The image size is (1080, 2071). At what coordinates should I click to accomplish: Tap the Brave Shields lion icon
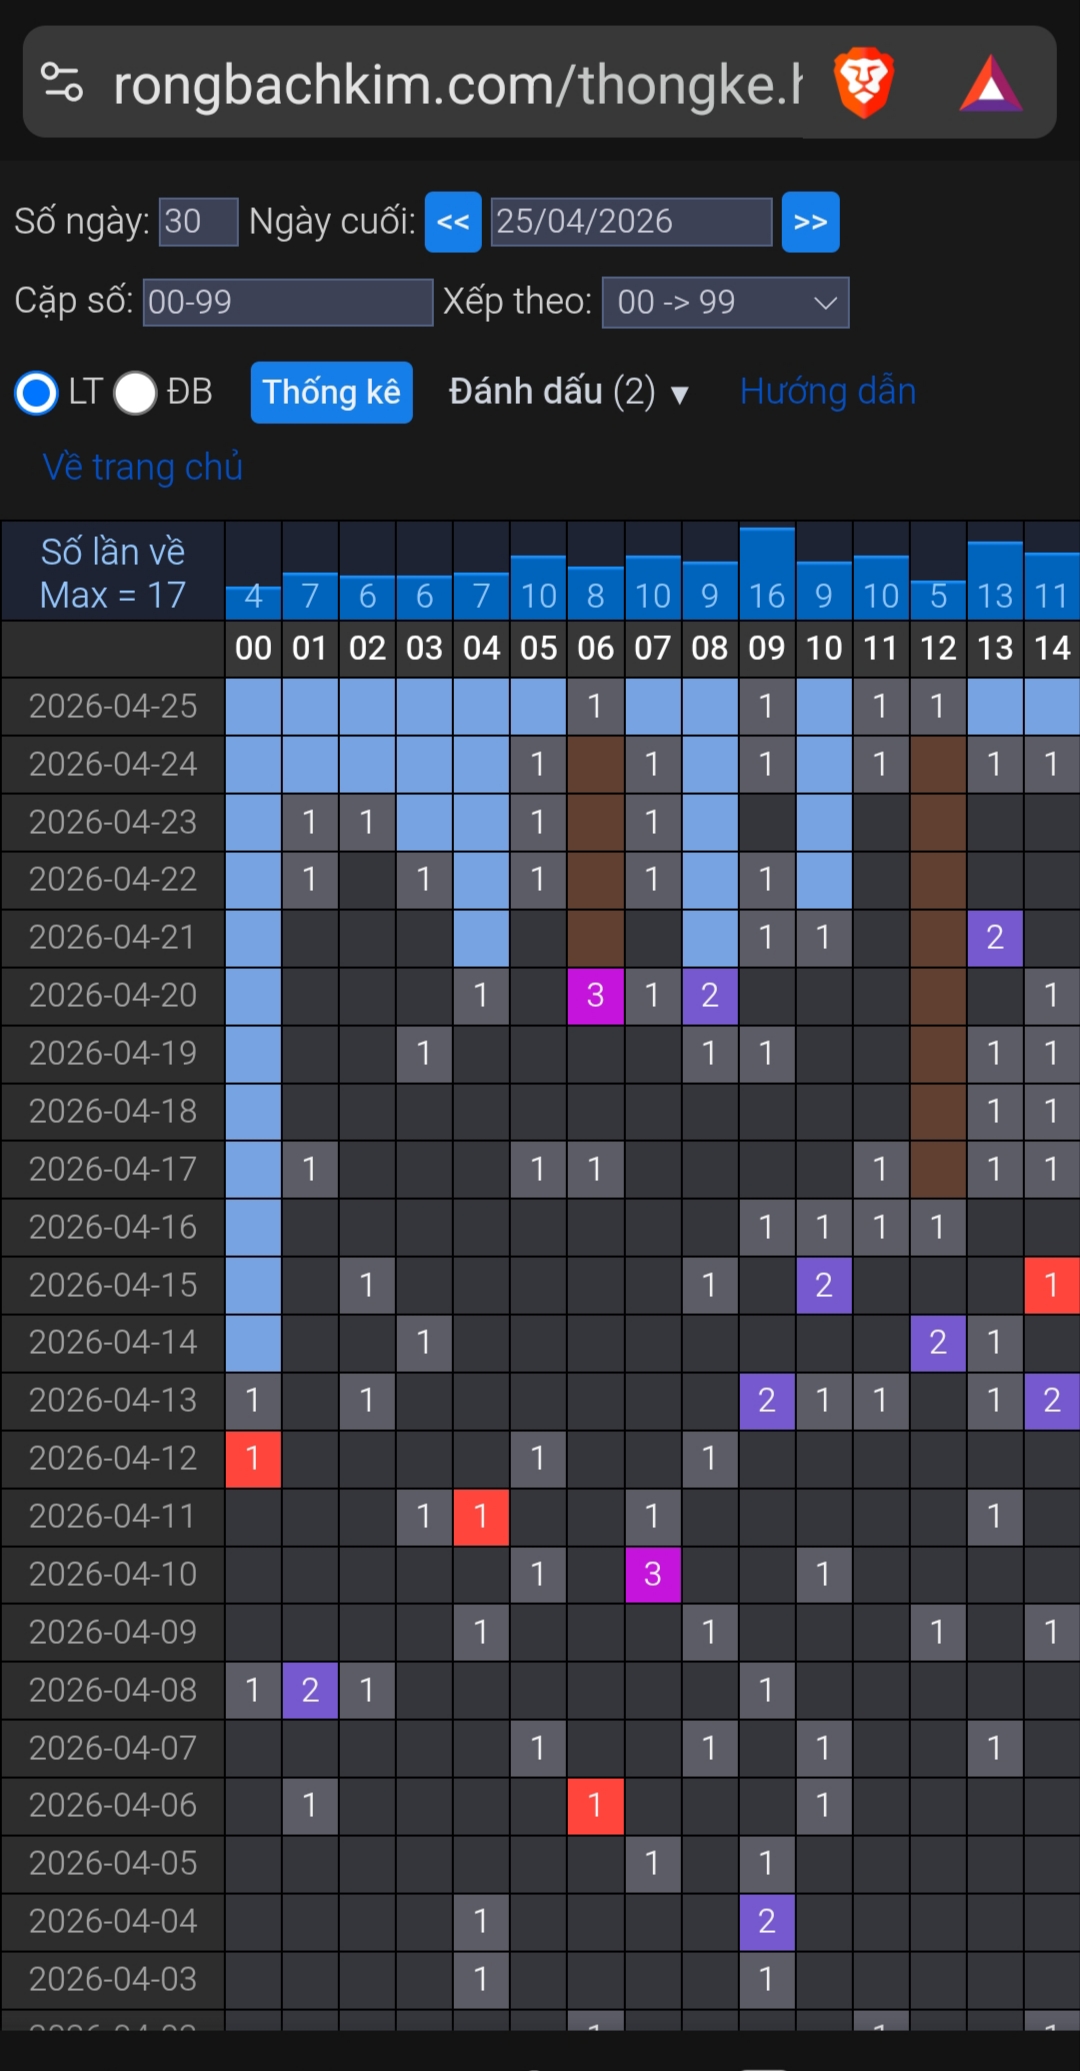coord(863,82)
